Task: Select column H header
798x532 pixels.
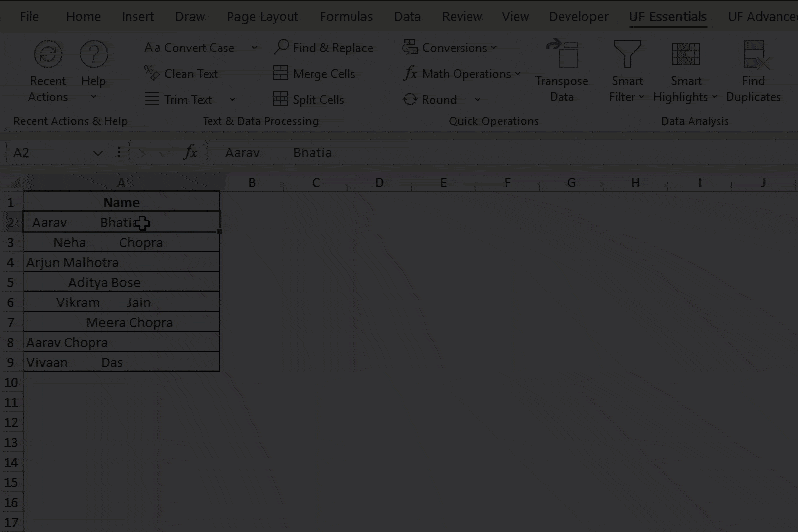Action: pos(635,182)
